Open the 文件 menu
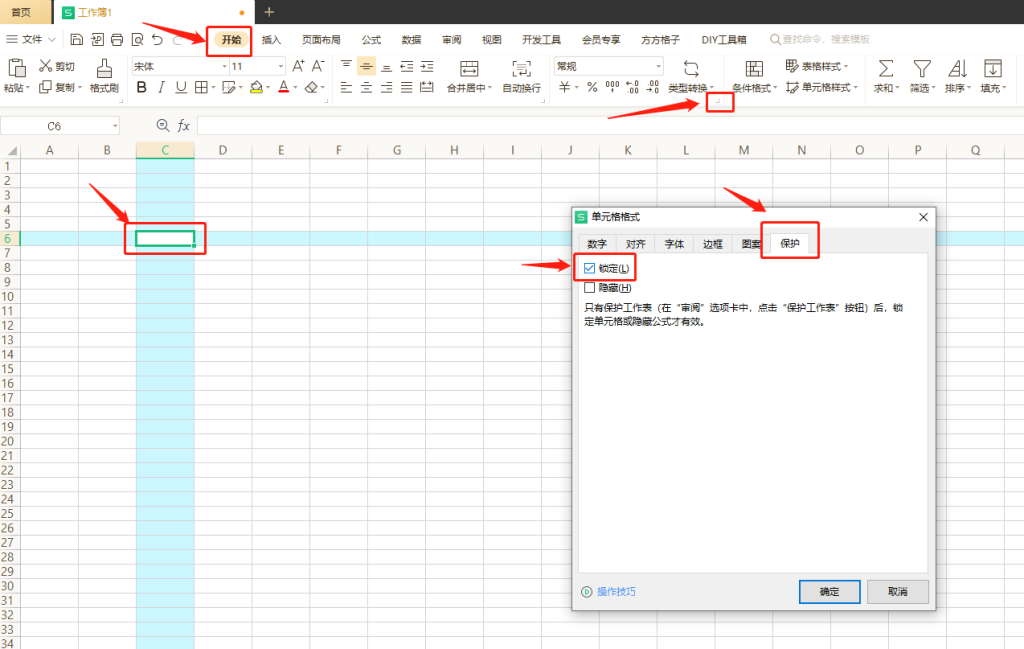Screen dimensions: 1024x649 point(31,40)
